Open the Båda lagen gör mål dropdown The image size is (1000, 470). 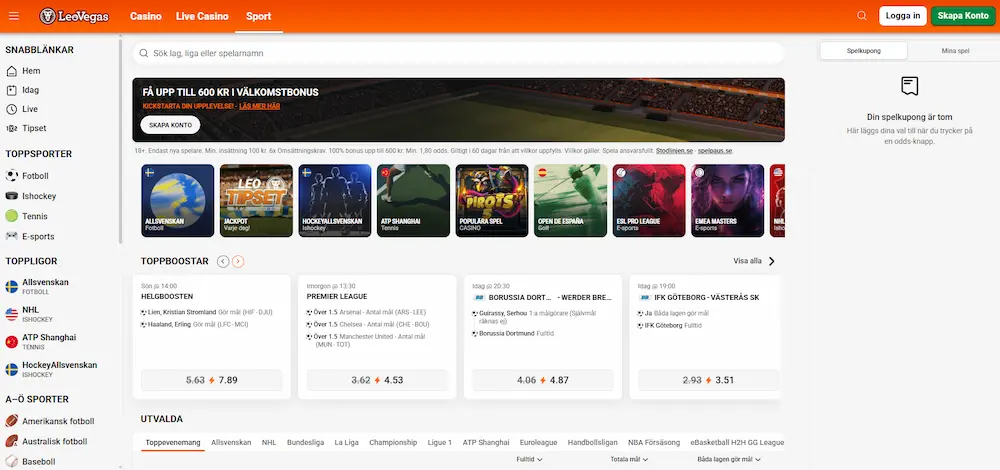[729, 459]
